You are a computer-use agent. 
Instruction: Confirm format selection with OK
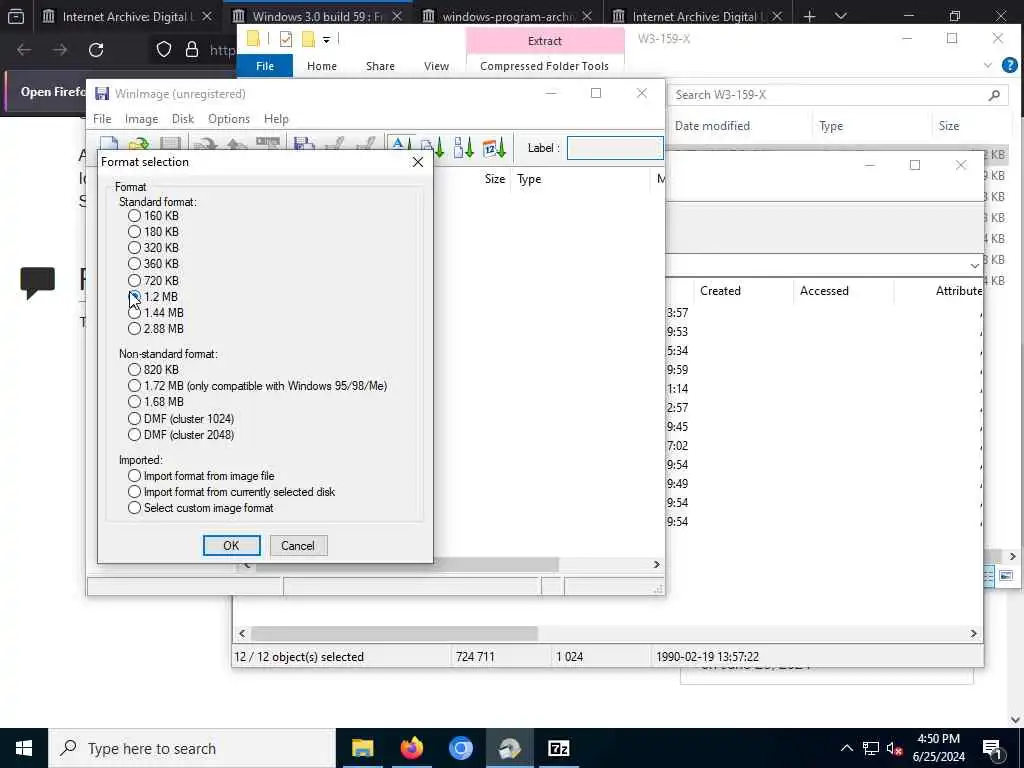coord(231,545)
